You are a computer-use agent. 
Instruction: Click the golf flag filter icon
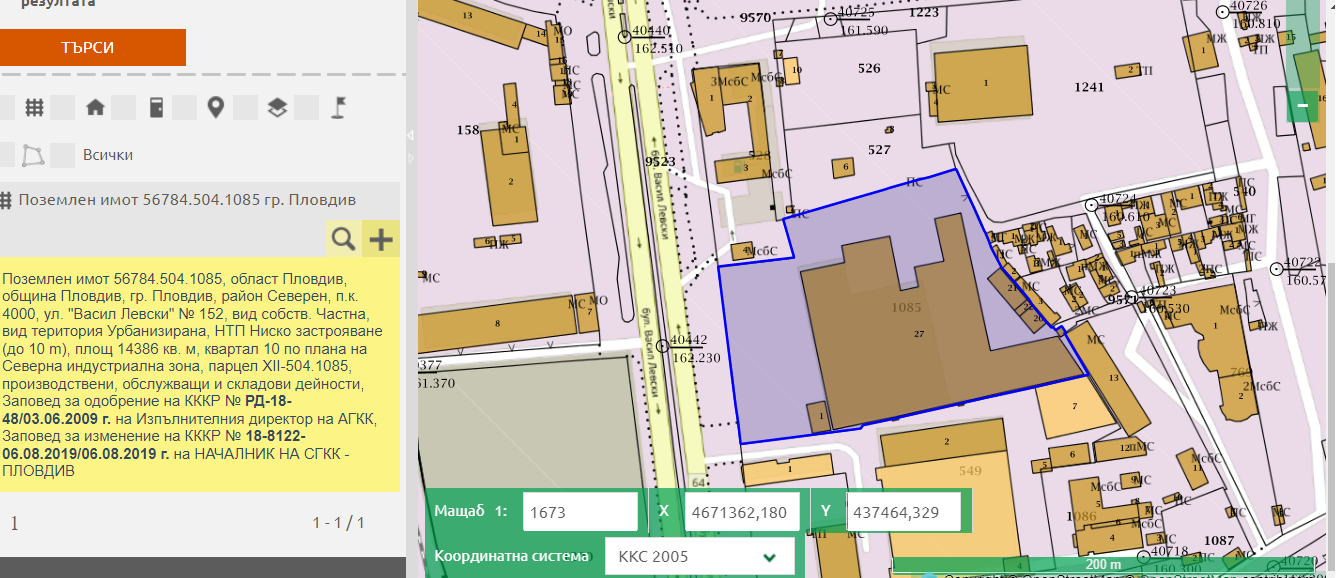tap(338, 107)
